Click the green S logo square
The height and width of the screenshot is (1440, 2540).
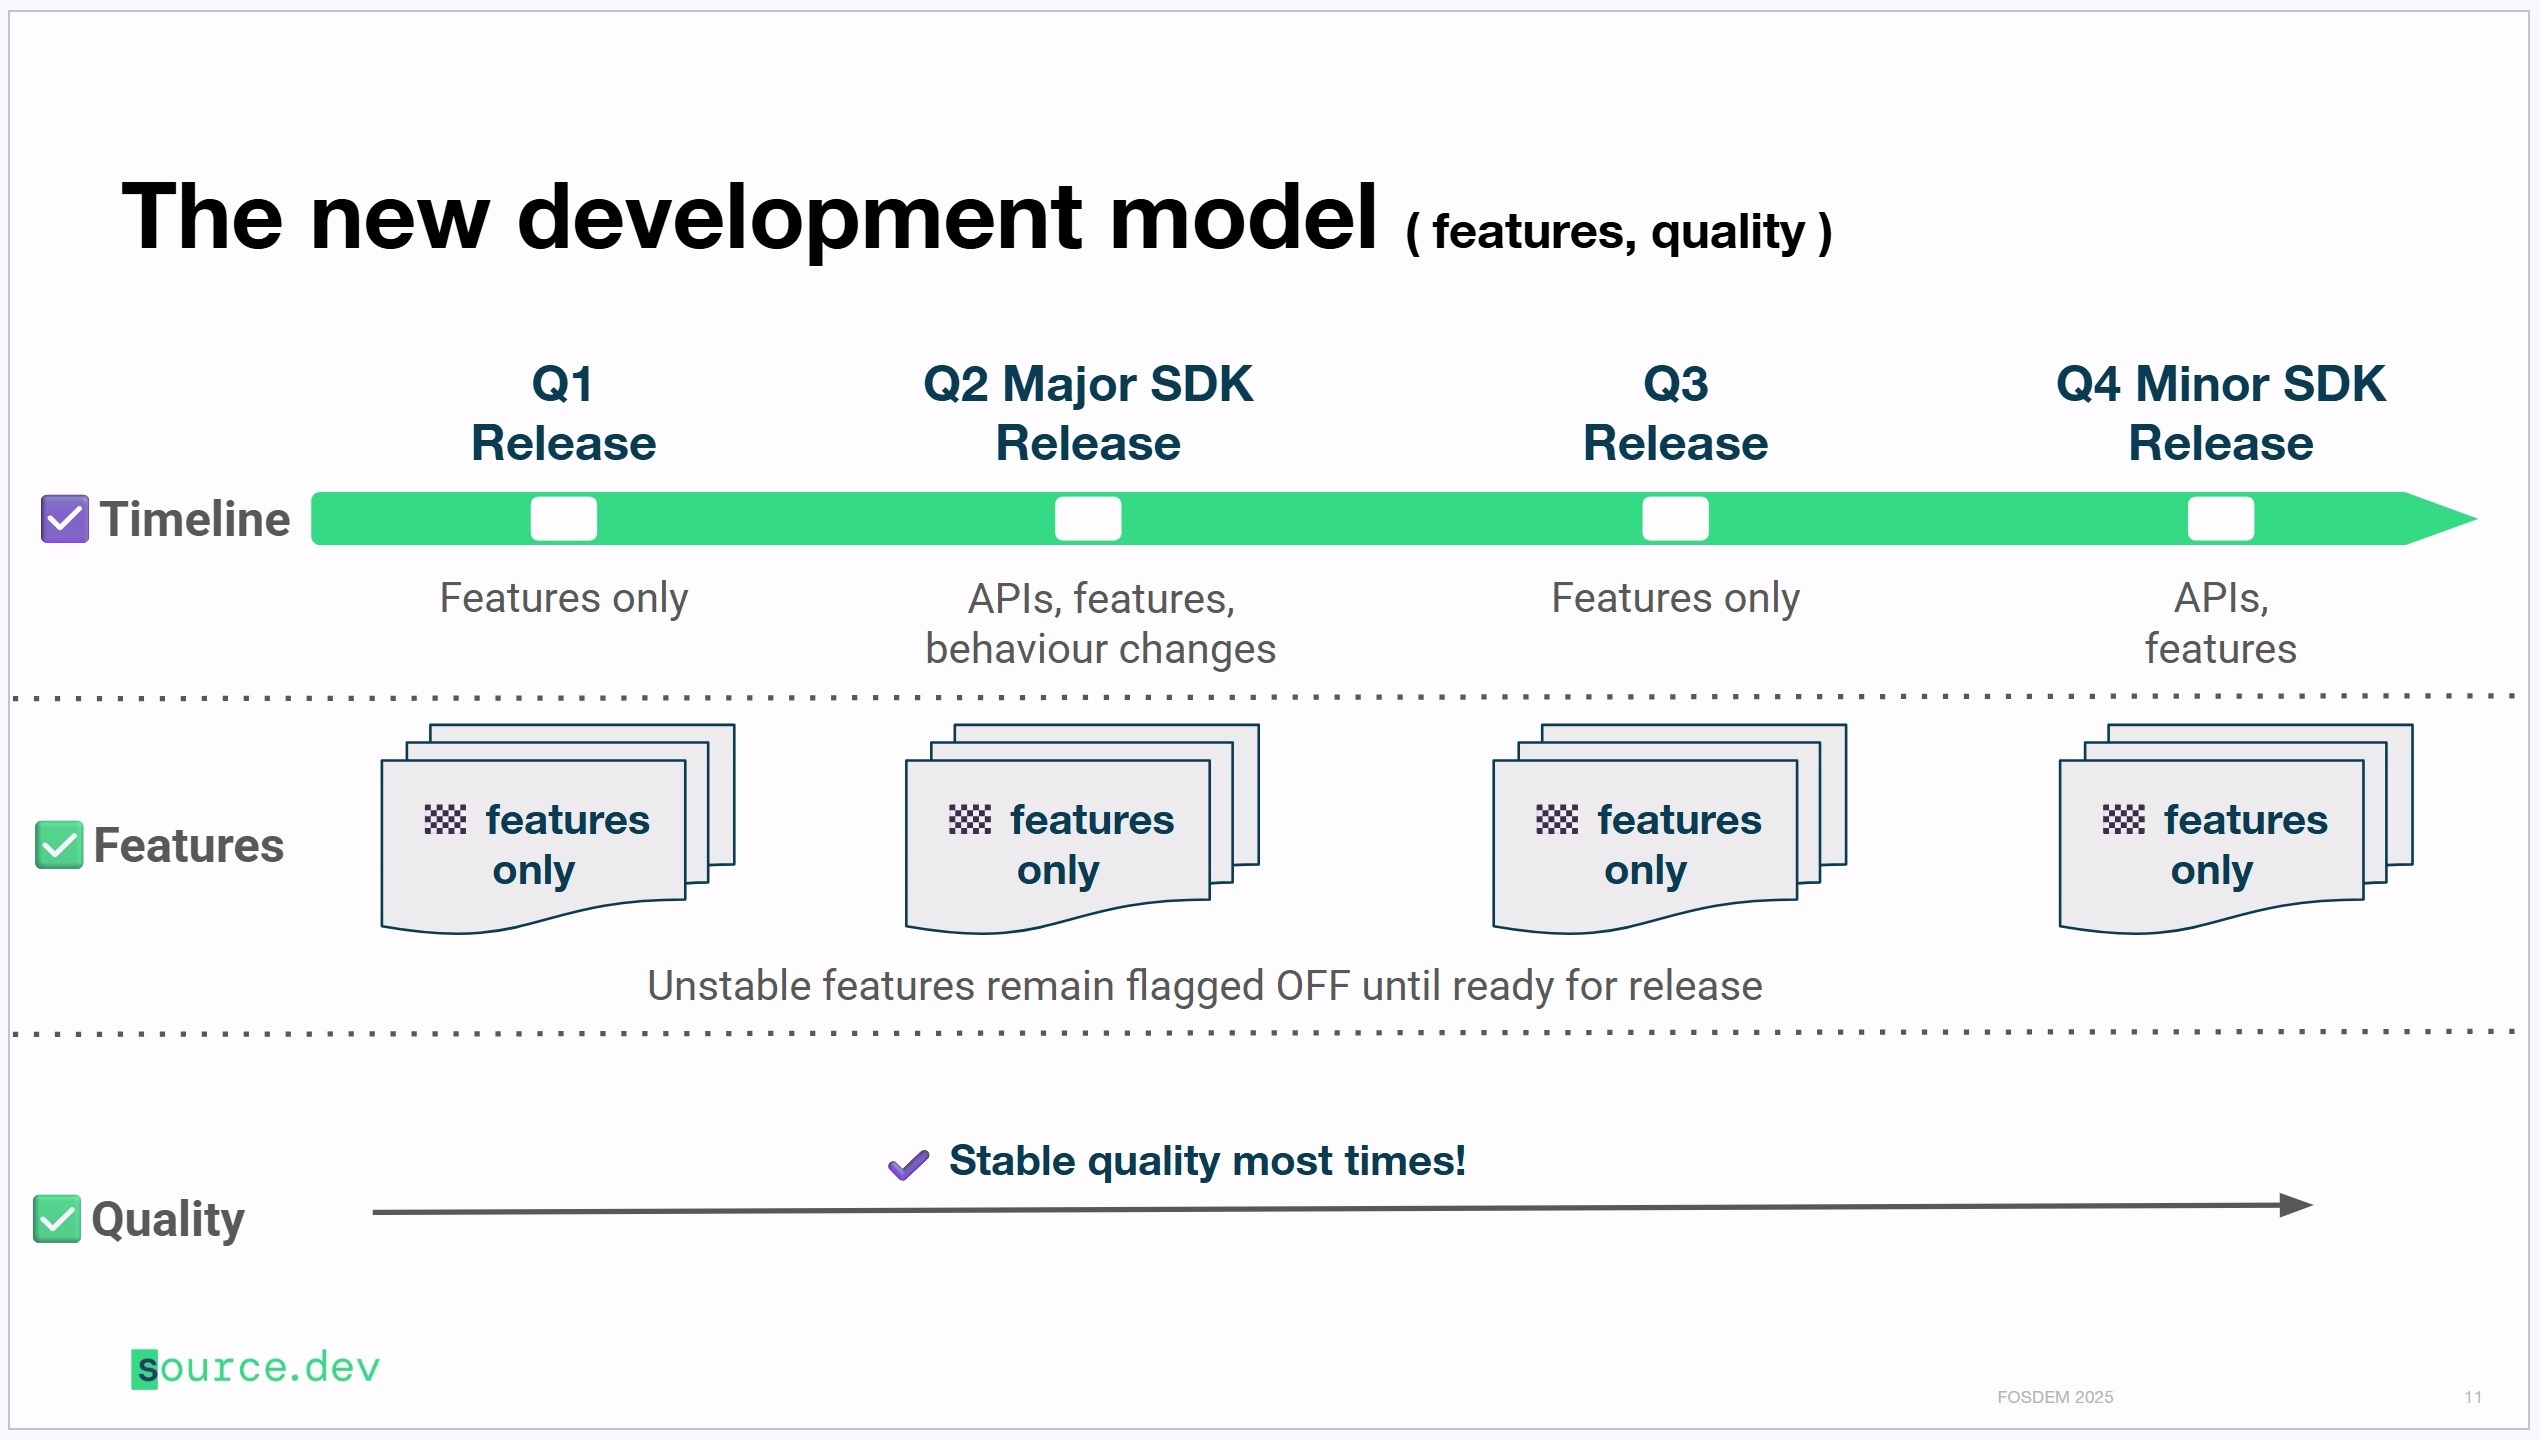[x=145, y=1369]
